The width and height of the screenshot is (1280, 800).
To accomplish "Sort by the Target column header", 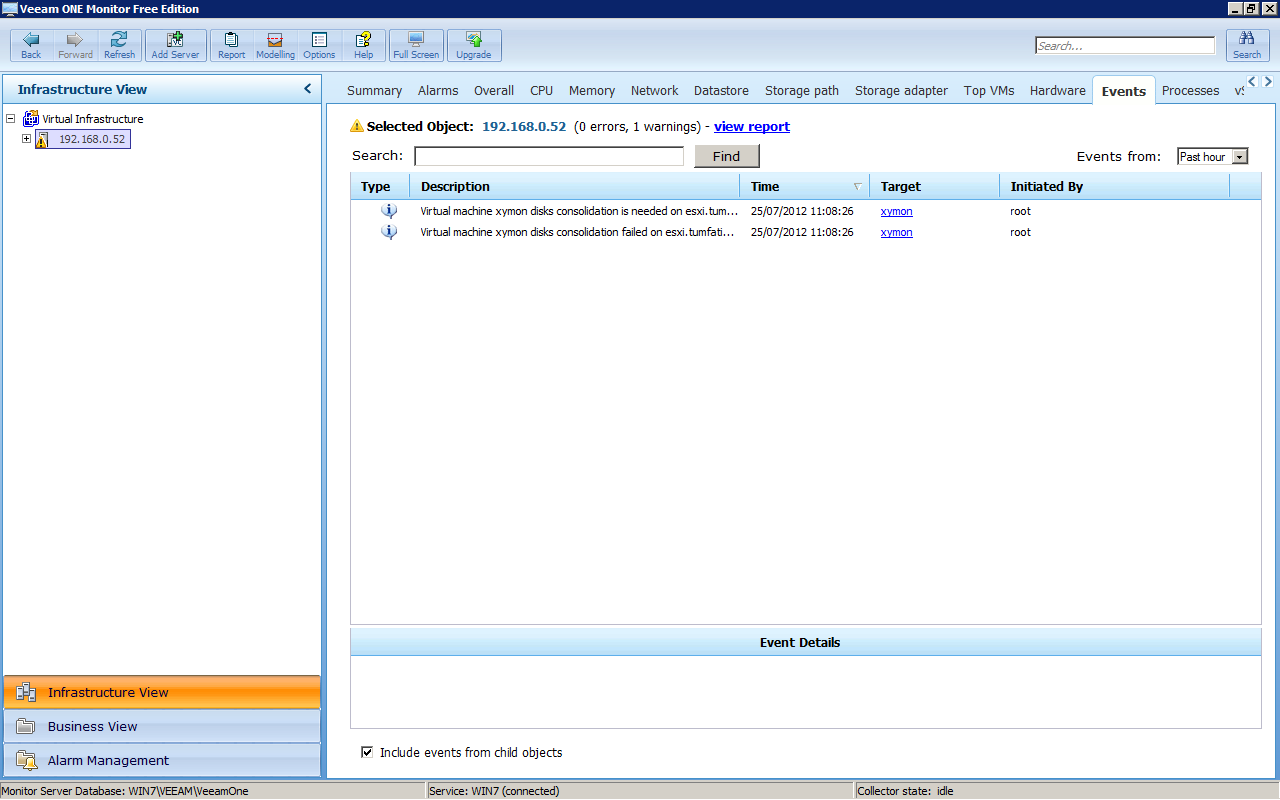I will tap(935, 186).
